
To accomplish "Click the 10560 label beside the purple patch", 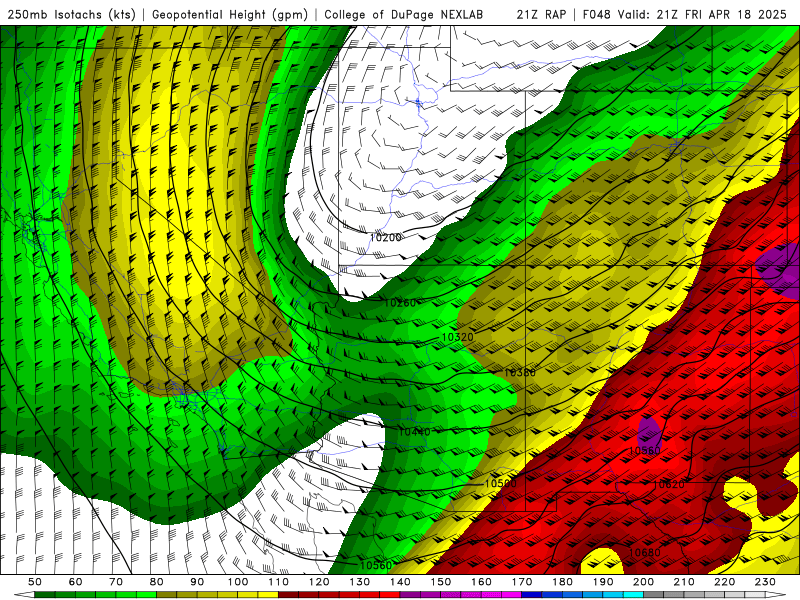I will pyautogui.click(x=645, y=451).
